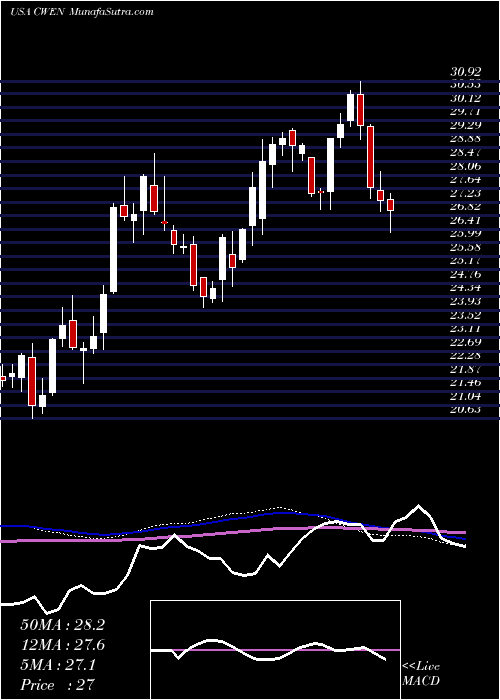500x700 pixels.
Task: Select the 30.92 price label
Action: 465,71
